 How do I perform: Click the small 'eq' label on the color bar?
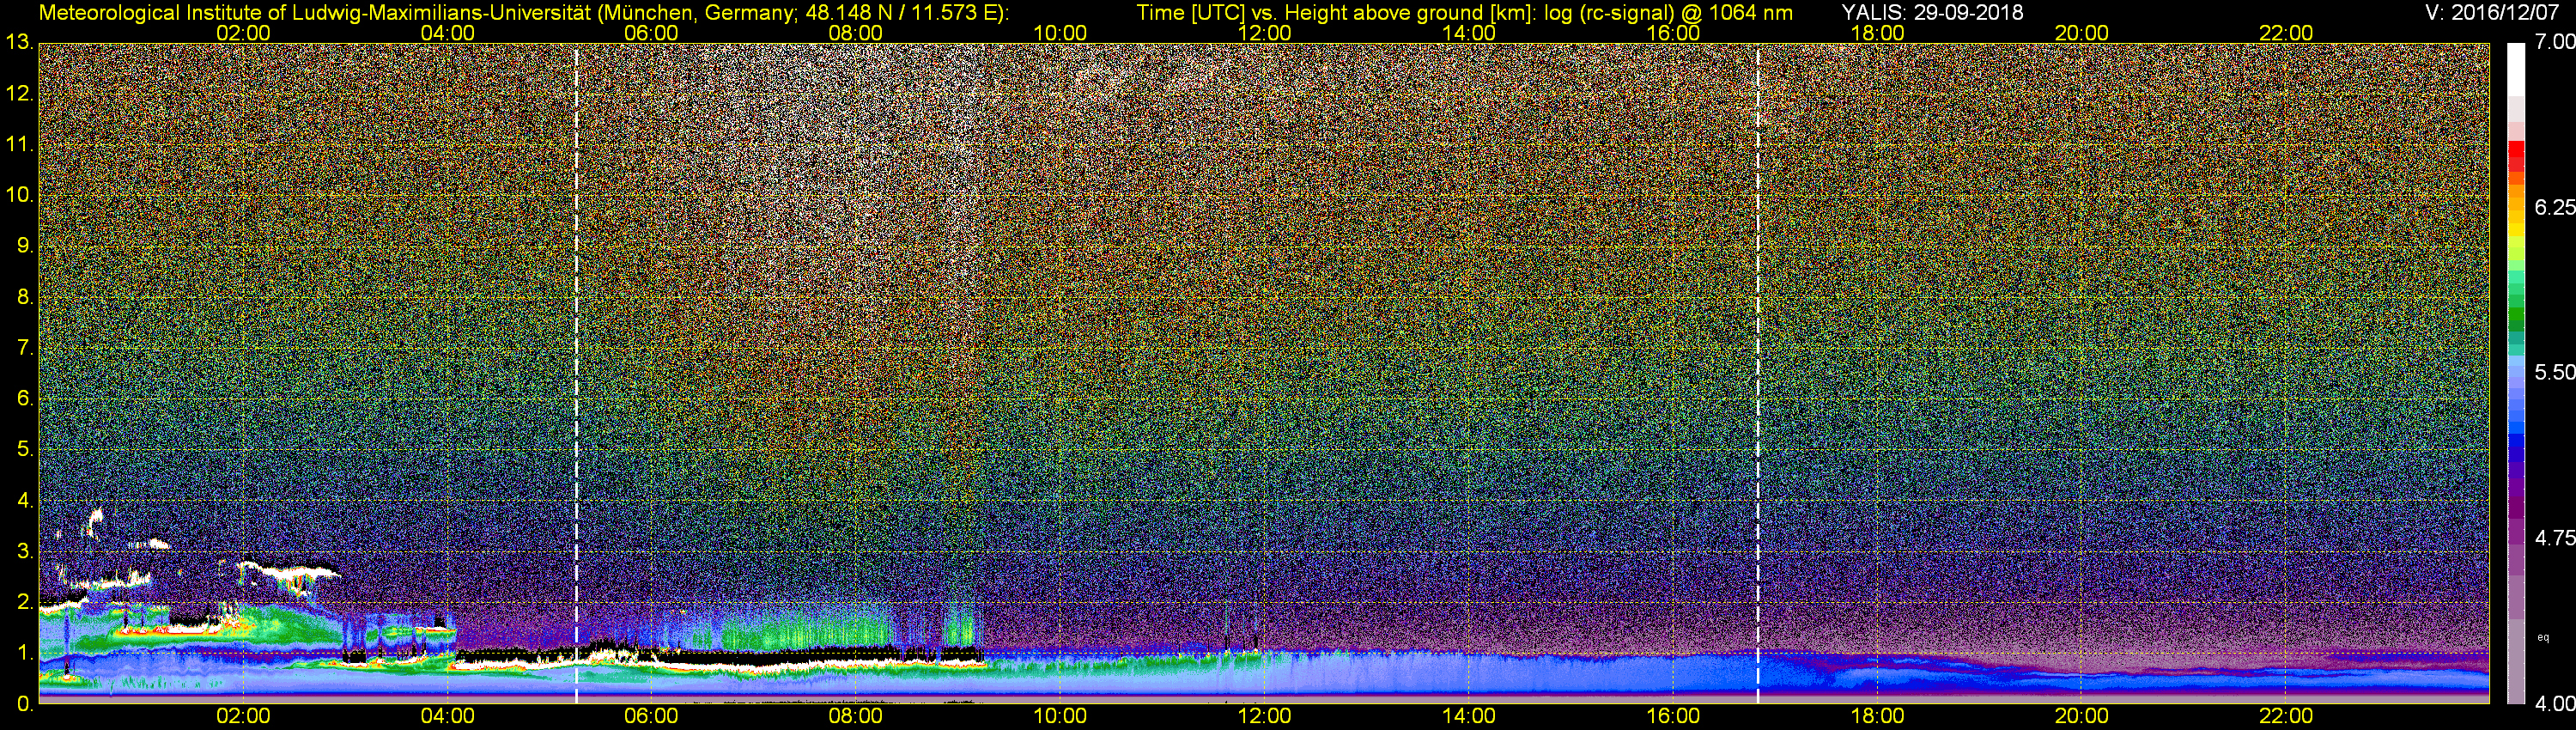point(2543,637)
